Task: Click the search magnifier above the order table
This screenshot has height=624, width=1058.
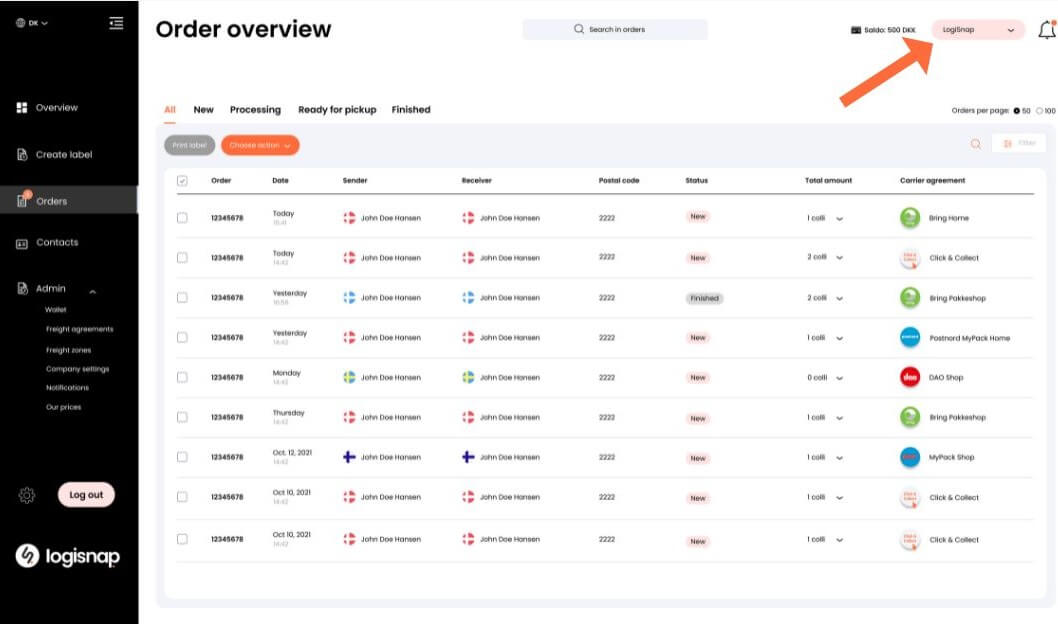Action: point(975,144)
